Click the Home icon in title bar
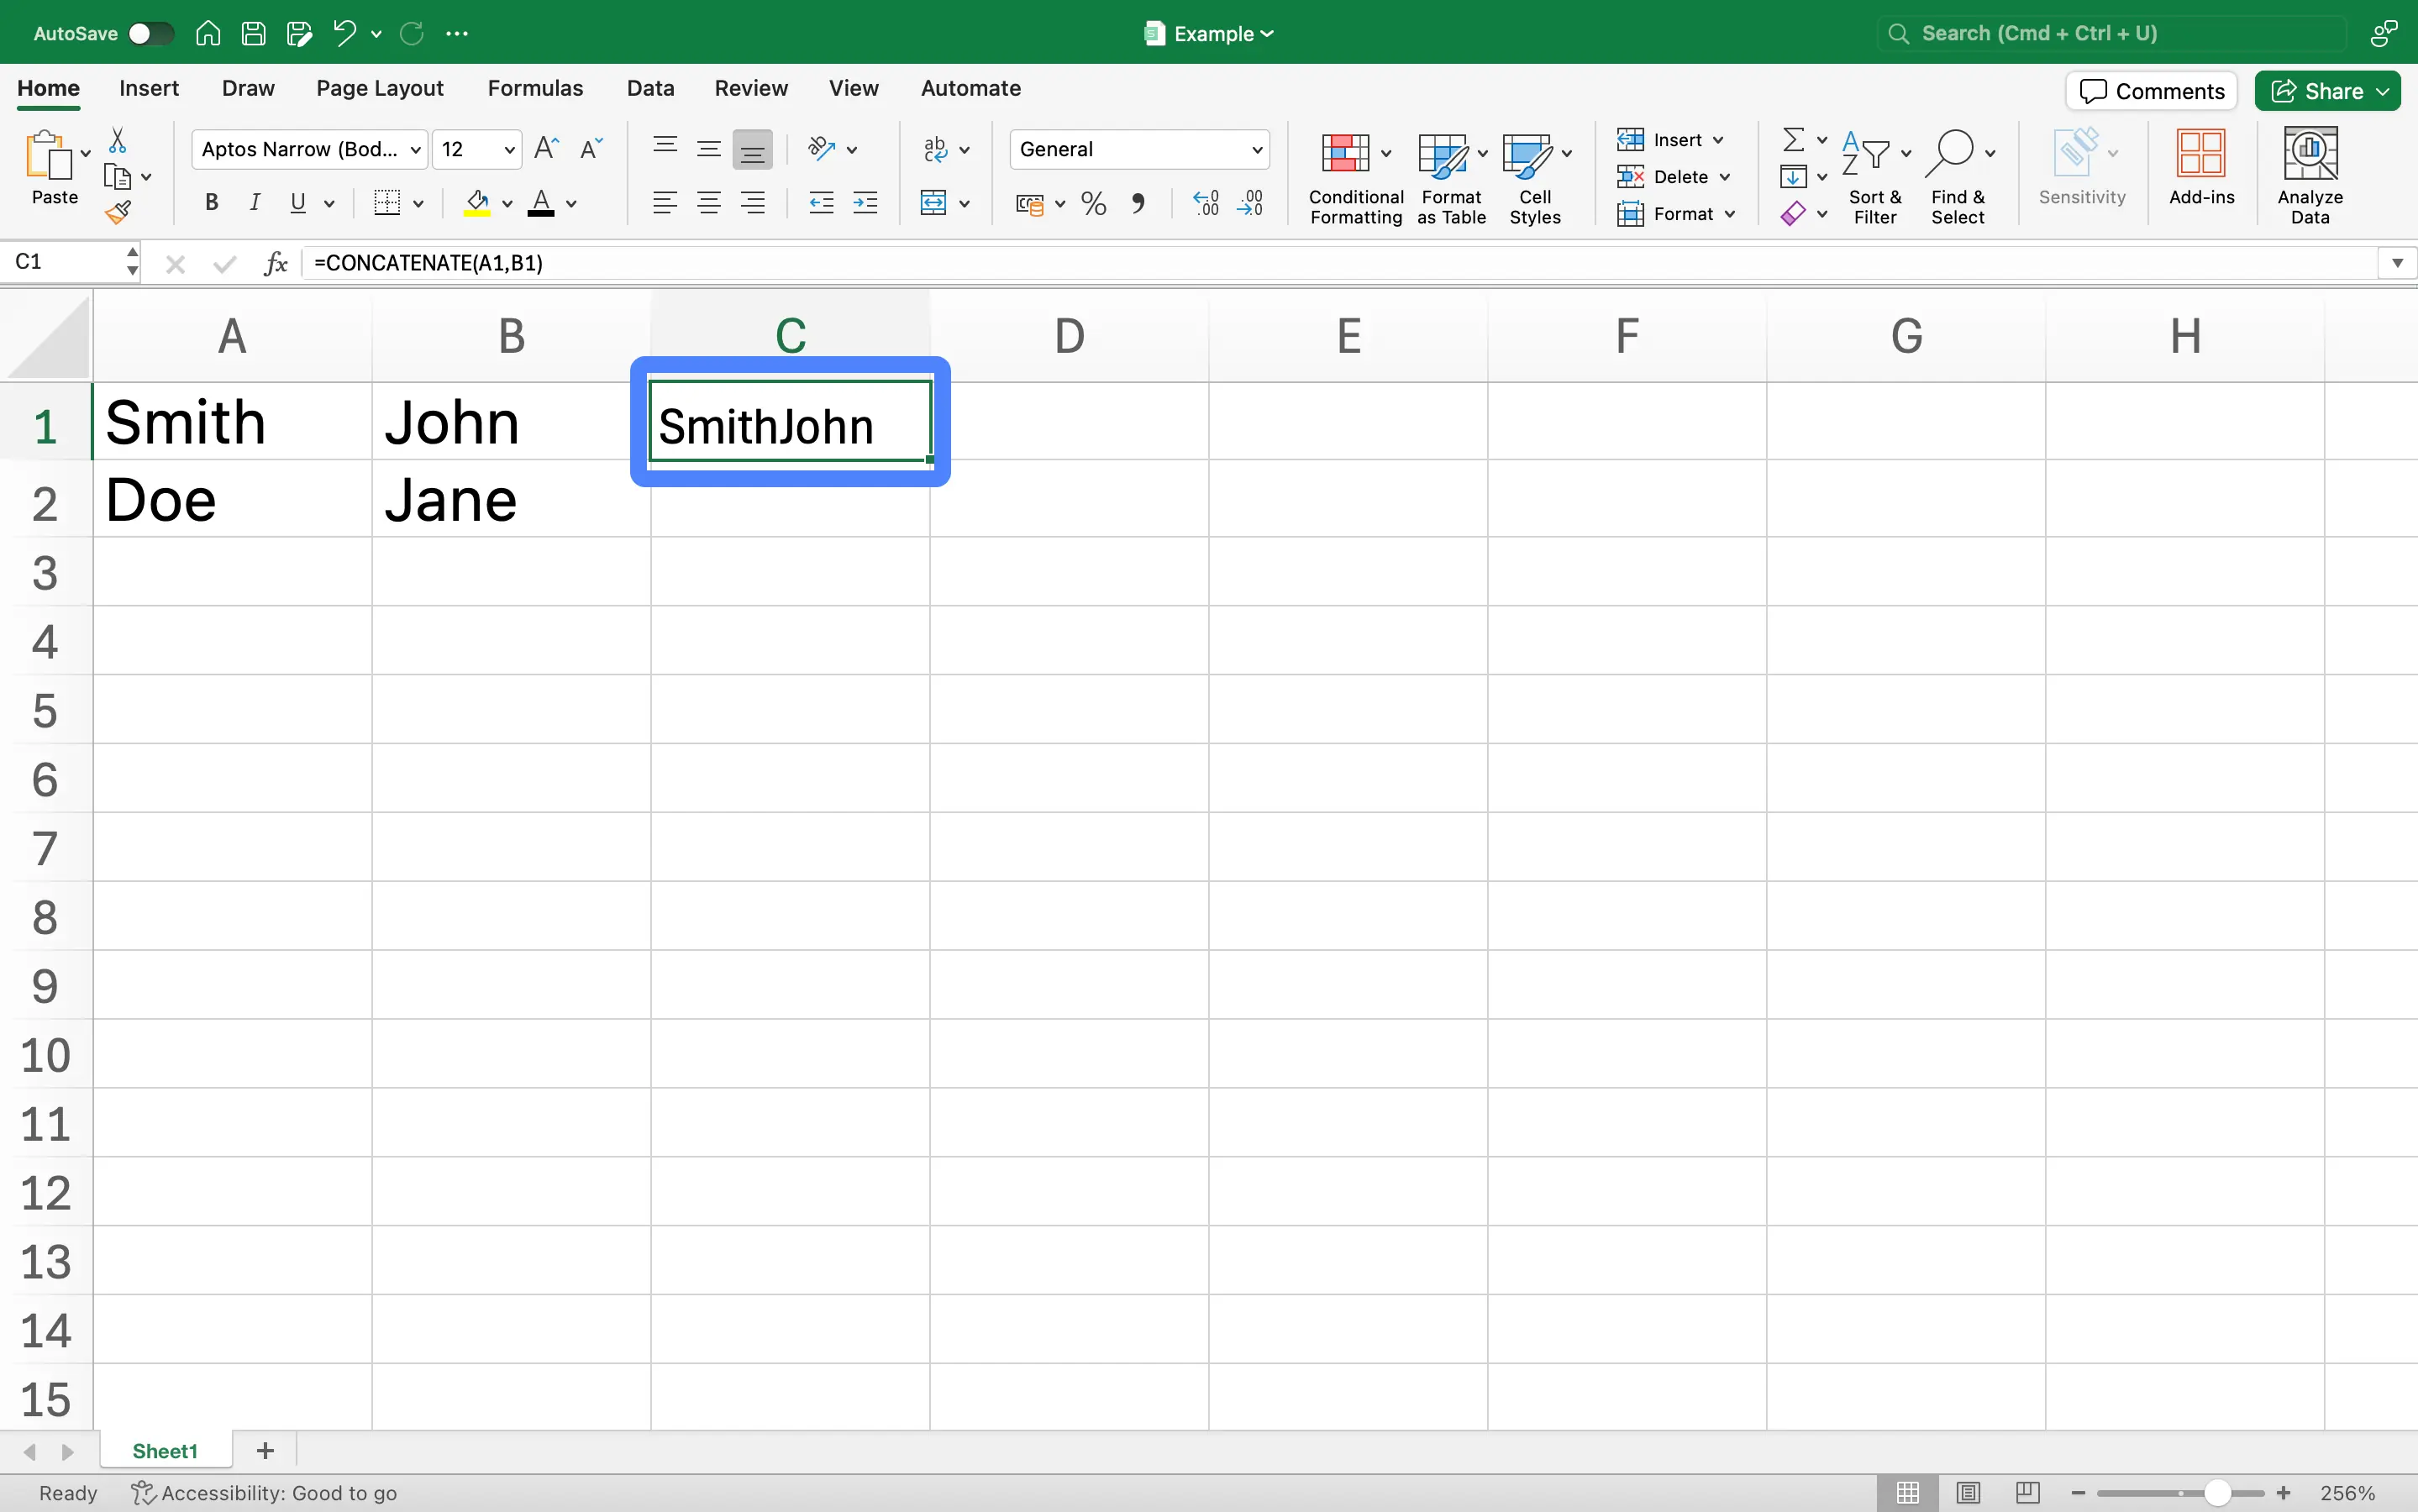 [x=208, y=33]
